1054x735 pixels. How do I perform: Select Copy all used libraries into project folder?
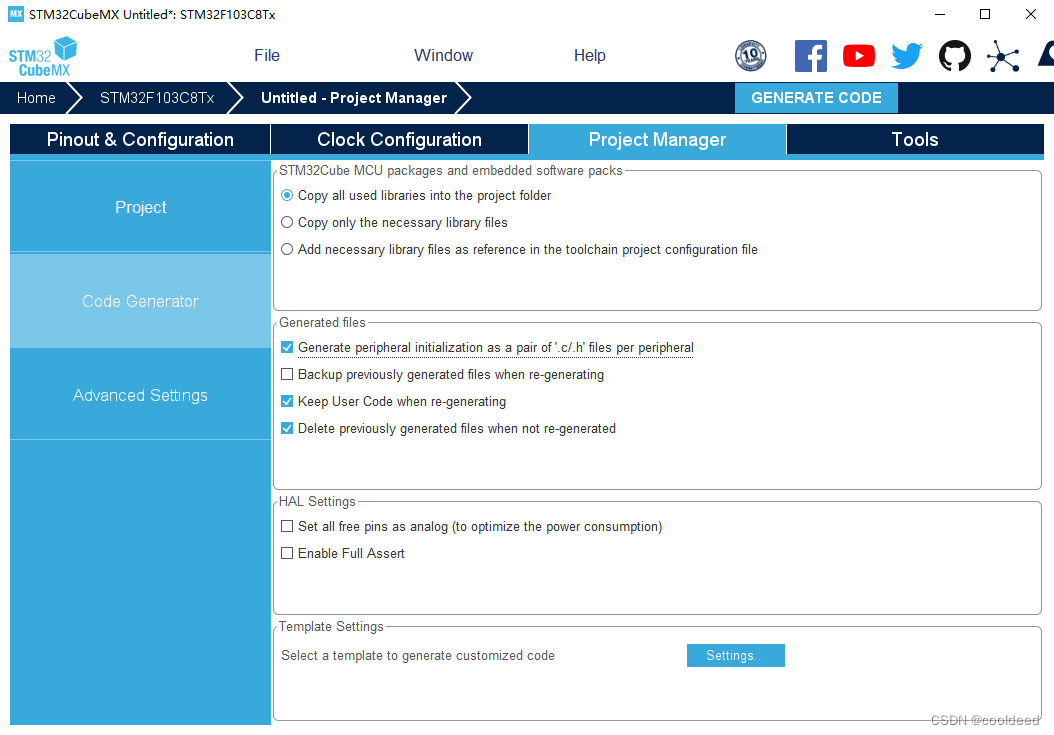[x=287, y=196]
